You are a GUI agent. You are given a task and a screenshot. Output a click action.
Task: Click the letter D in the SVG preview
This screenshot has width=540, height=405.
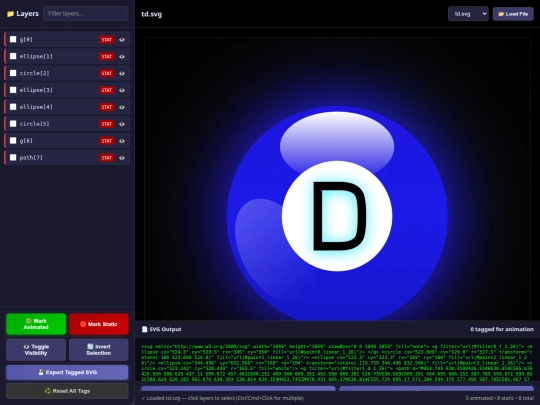[340, 216]
